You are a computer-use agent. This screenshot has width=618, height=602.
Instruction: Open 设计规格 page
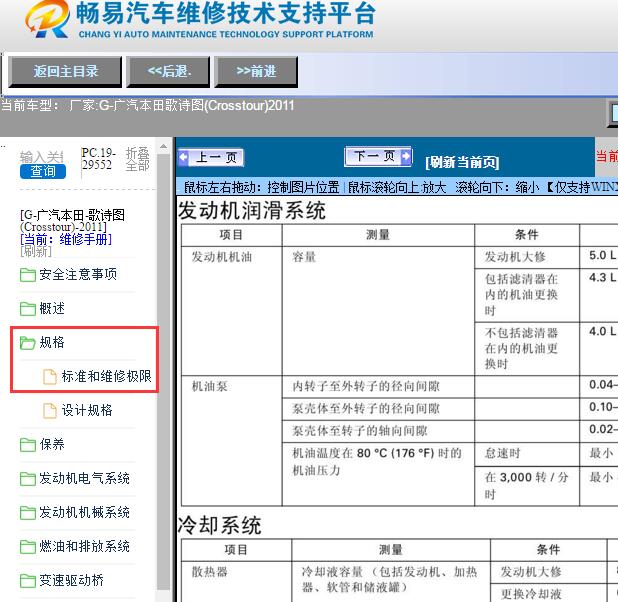[87, 410]
